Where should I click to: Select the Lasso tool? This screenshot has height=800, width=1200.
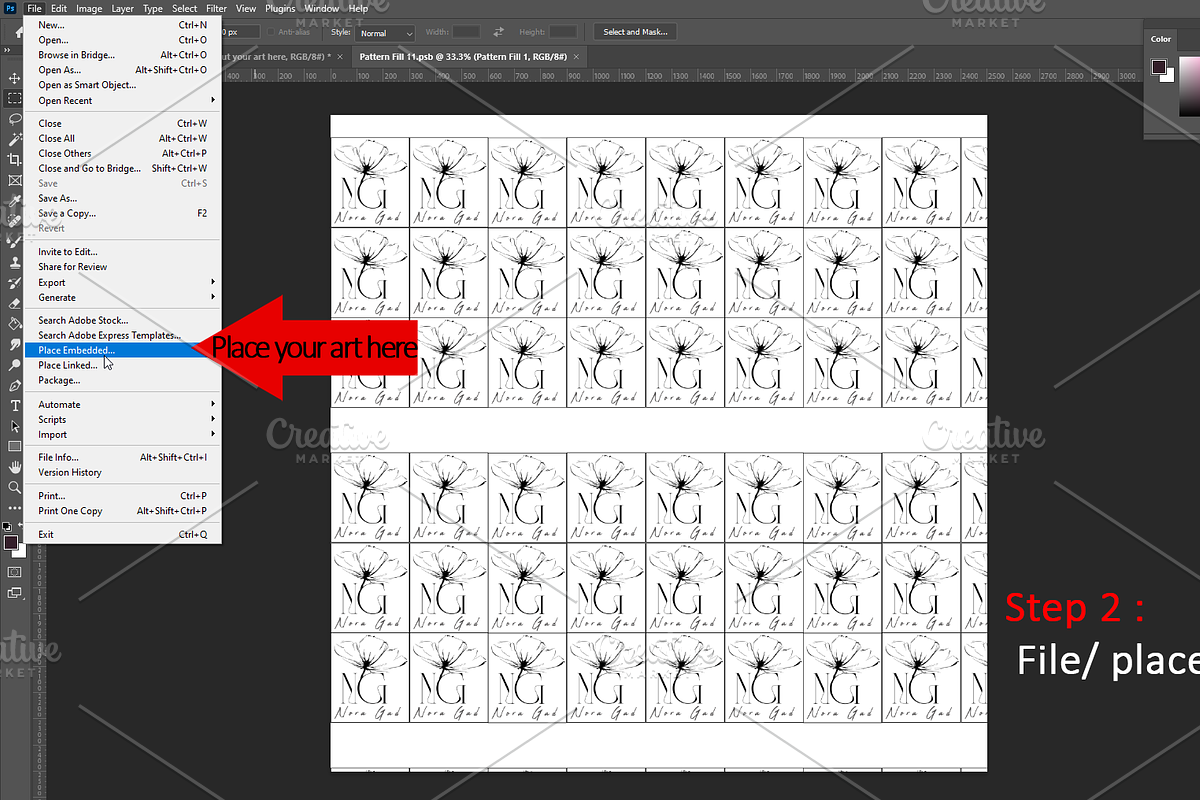14,119
